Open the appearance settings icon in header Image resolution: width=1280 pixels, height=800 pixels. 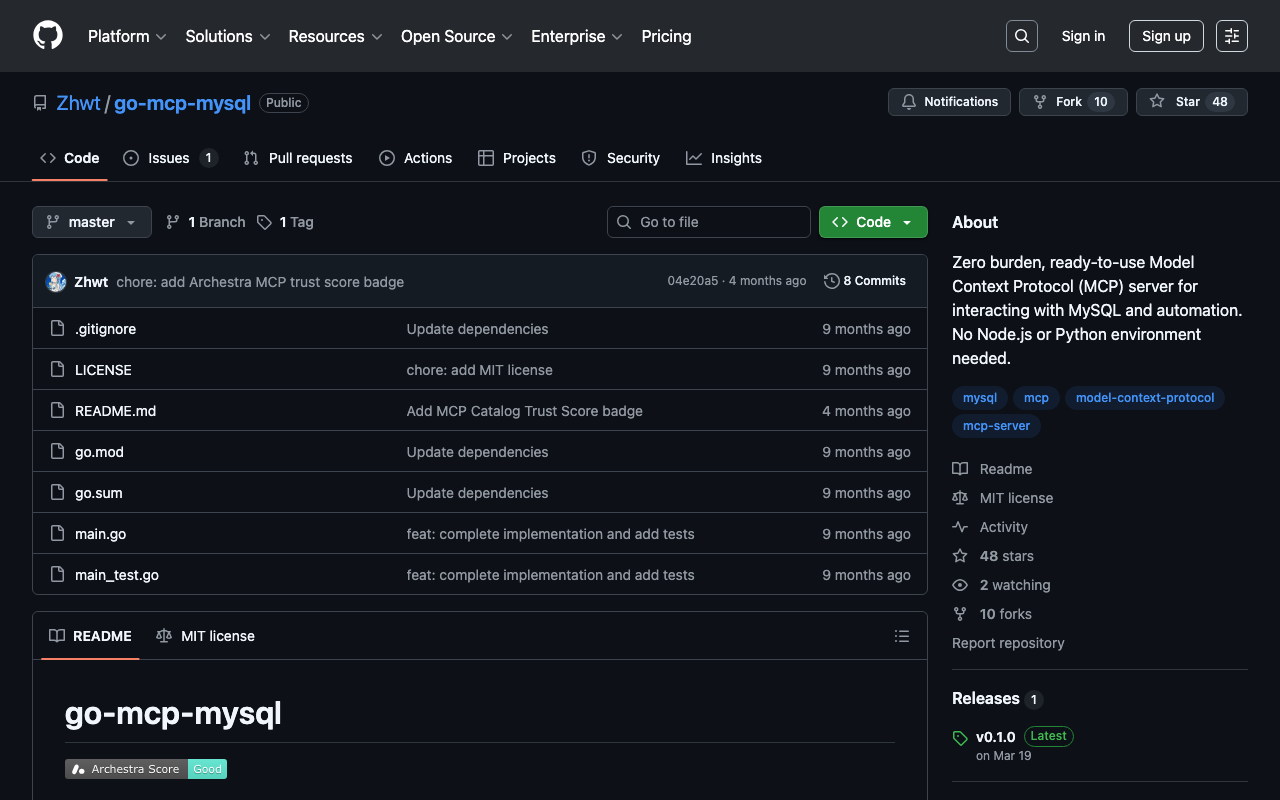click(1231, 36)
